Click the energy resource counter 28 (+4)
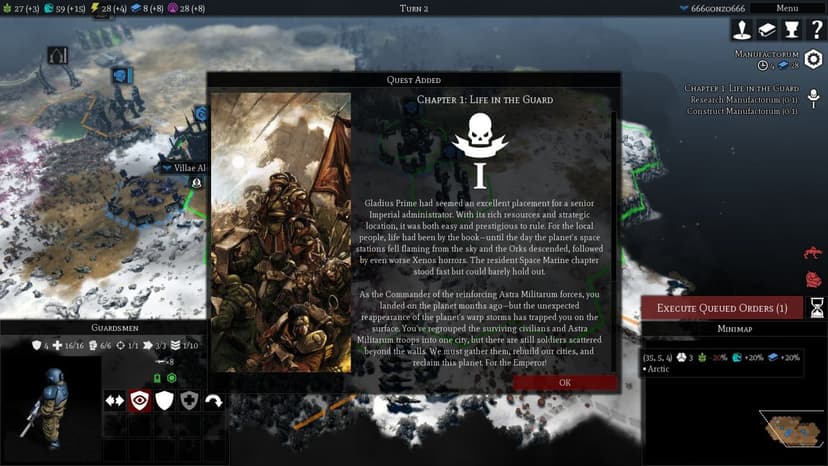Viewport: 828px width, 466px height. pyautogui.click(x=108, y=8)
